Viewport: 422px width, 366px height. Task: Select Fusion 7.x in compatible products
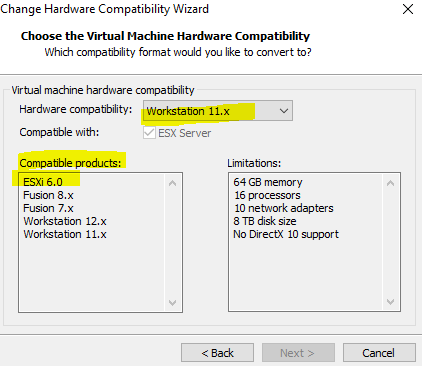48,208
